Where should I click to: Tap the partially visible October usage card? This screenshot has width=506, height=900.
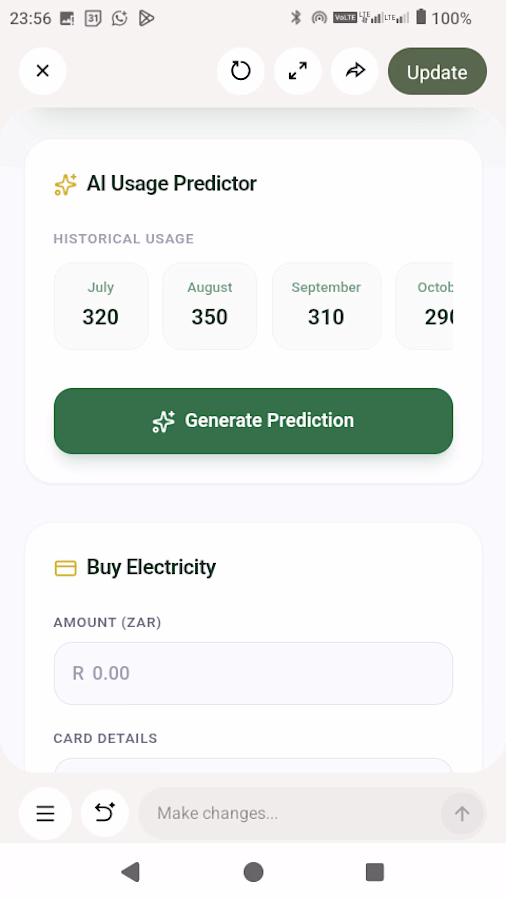pyautogui.click(x=425, y=306)
